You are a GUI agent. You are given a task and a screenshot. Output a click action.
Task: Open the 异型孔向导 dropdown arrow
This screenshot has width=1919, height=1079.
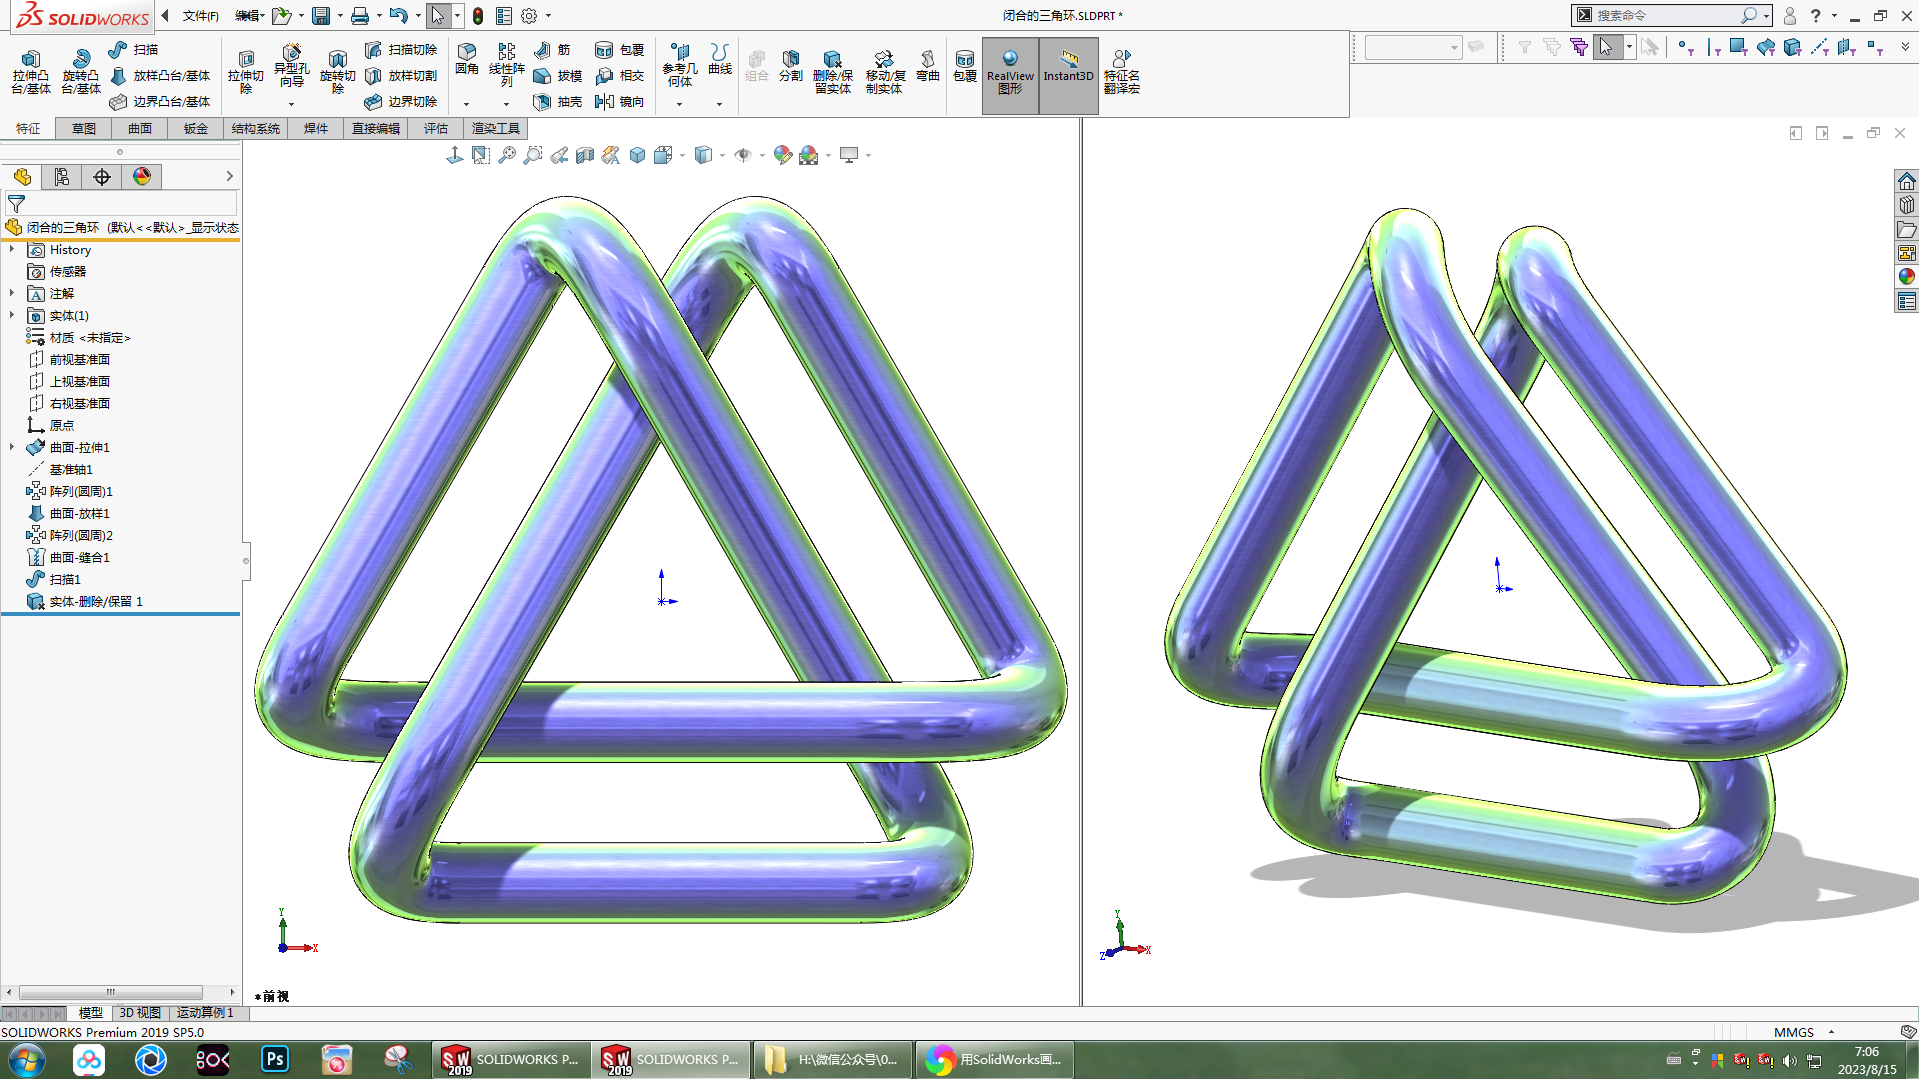[291, 104]
